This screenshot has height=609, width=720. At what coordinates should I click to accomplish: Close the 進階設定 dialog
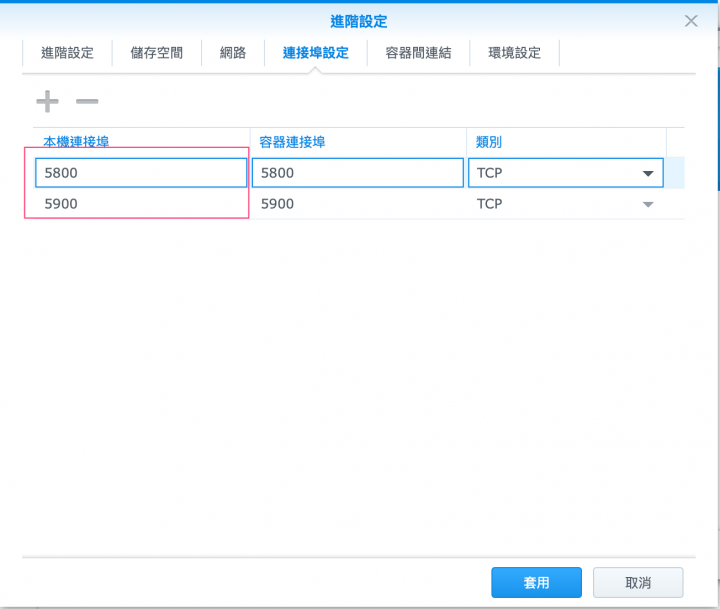tap(691, 21)
